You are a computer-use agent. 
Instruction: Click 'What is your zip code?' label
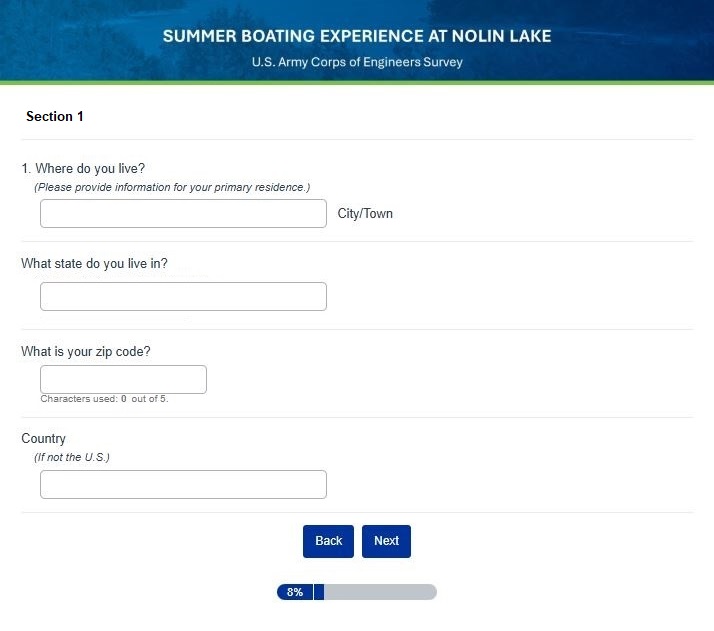coord(86,351)
